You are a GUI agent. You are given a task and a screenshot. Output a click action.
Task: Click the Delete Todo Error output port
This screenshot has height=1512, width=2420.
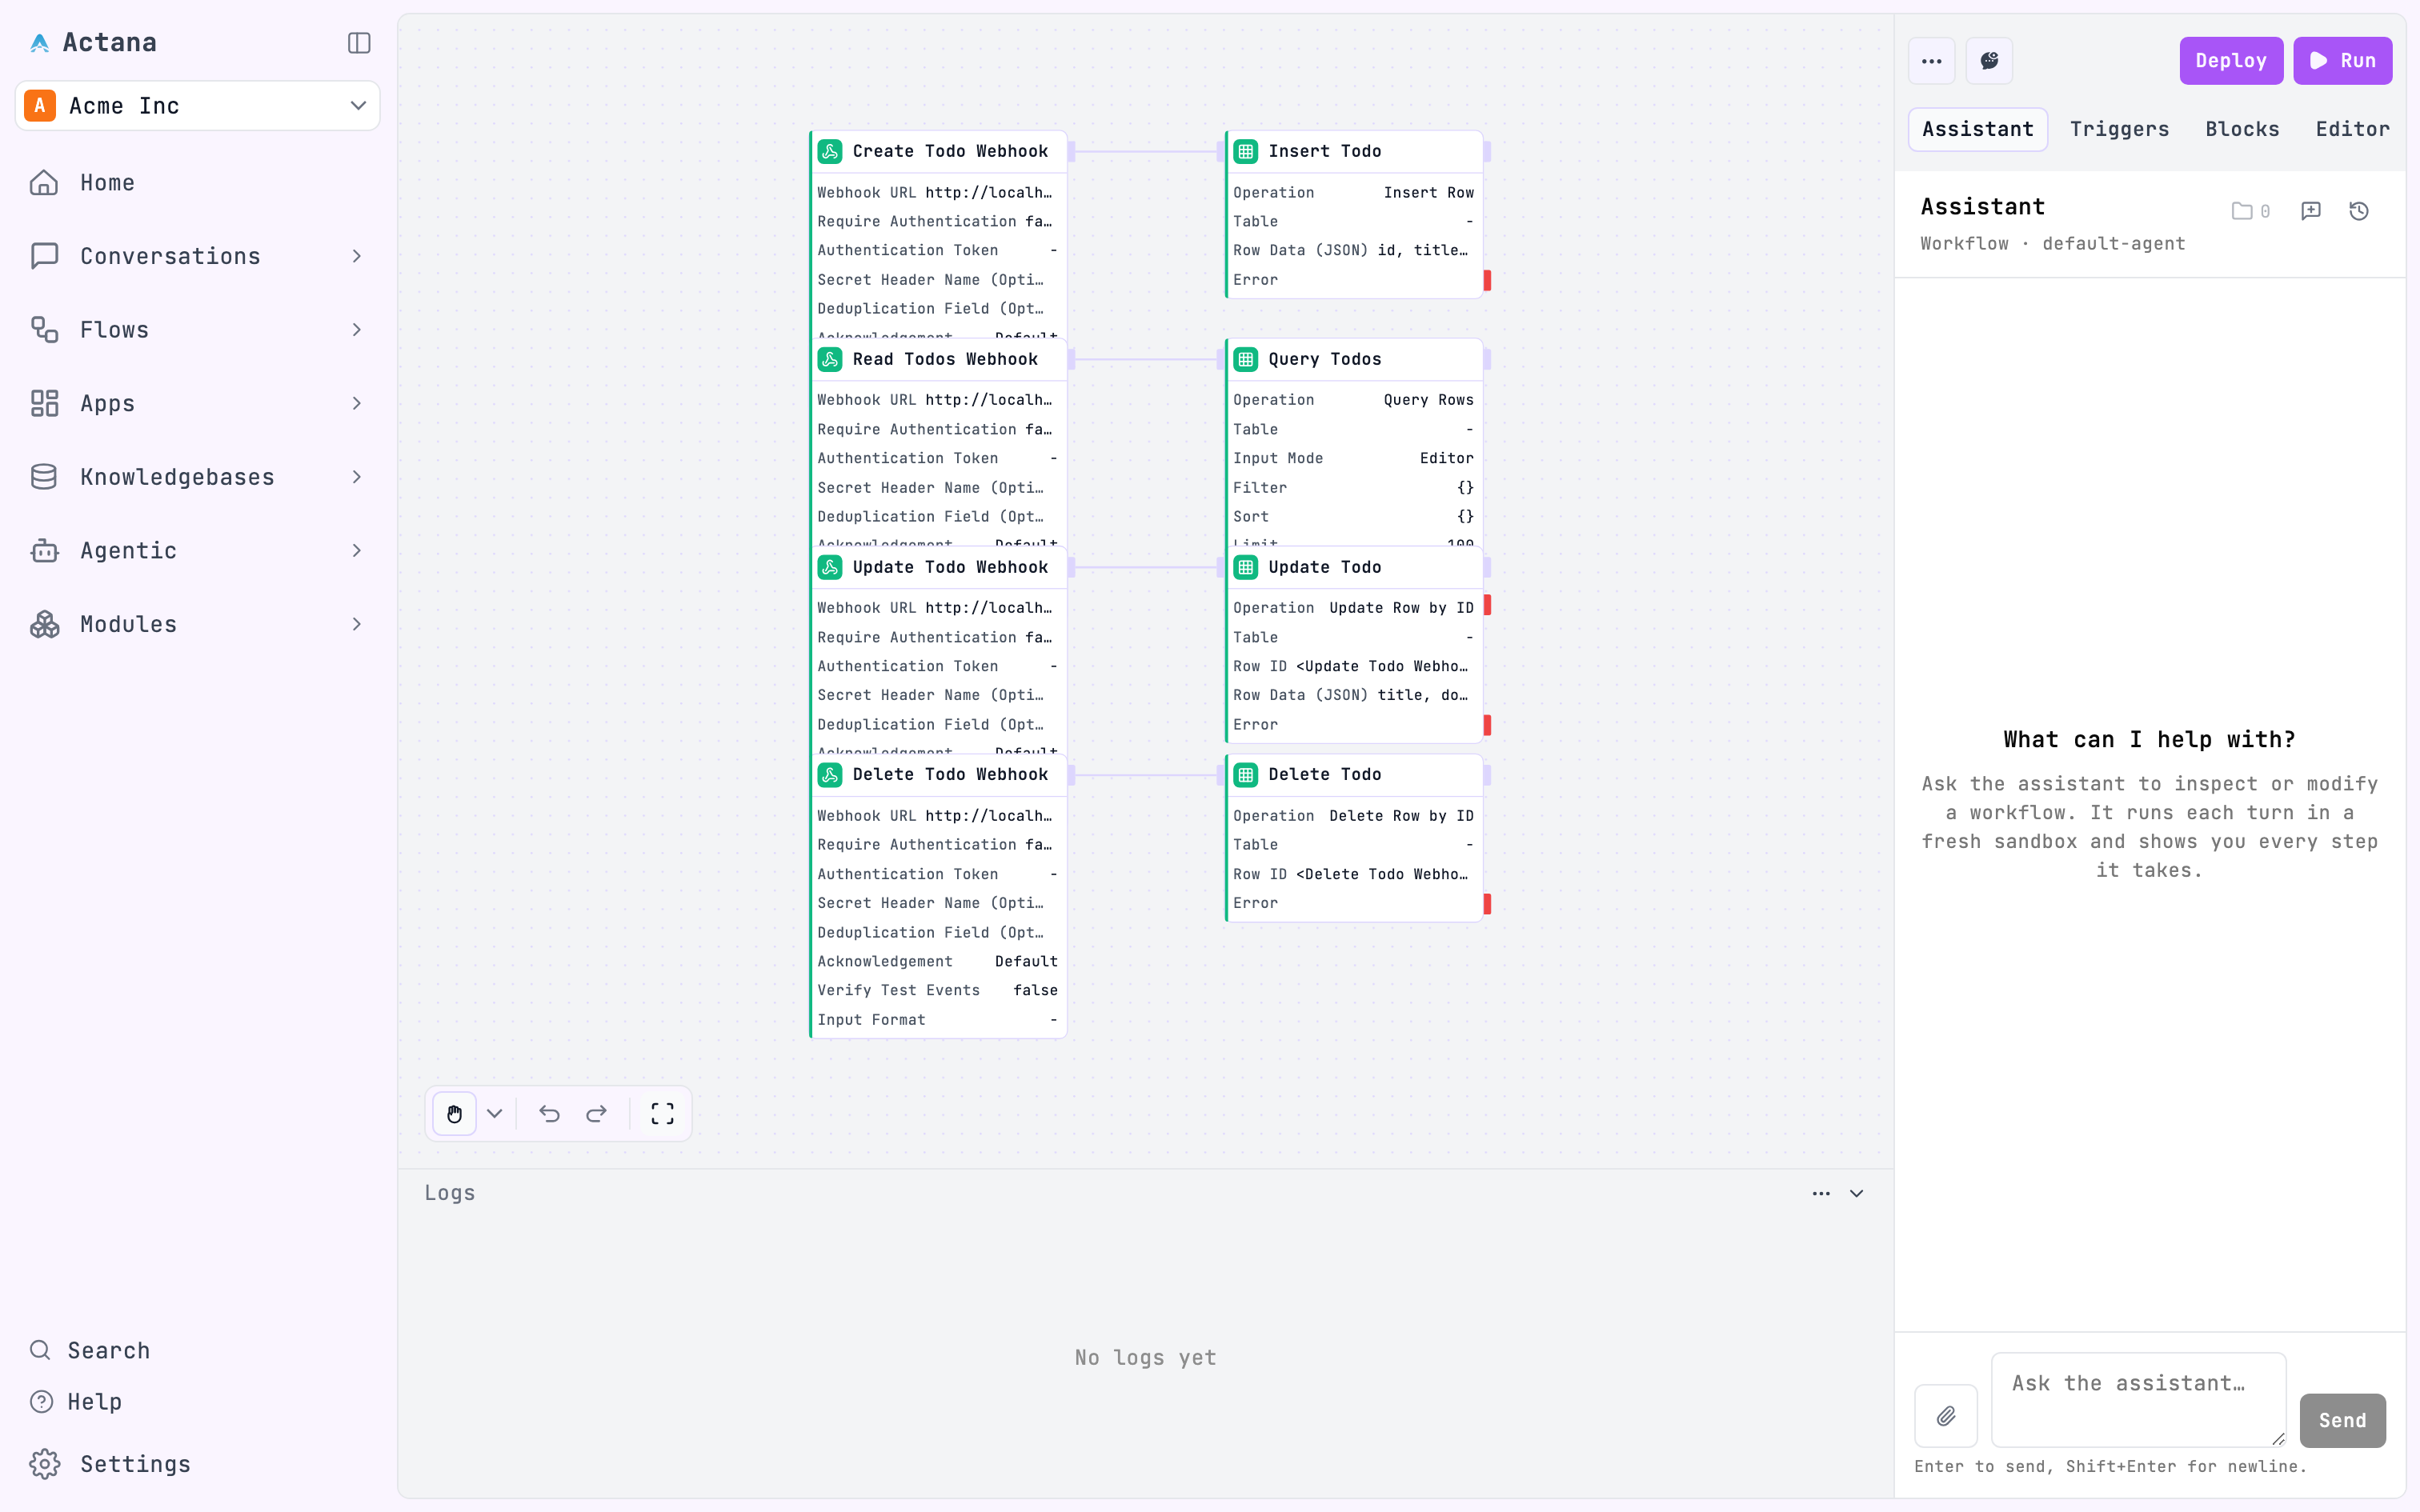click(1488, 904)
